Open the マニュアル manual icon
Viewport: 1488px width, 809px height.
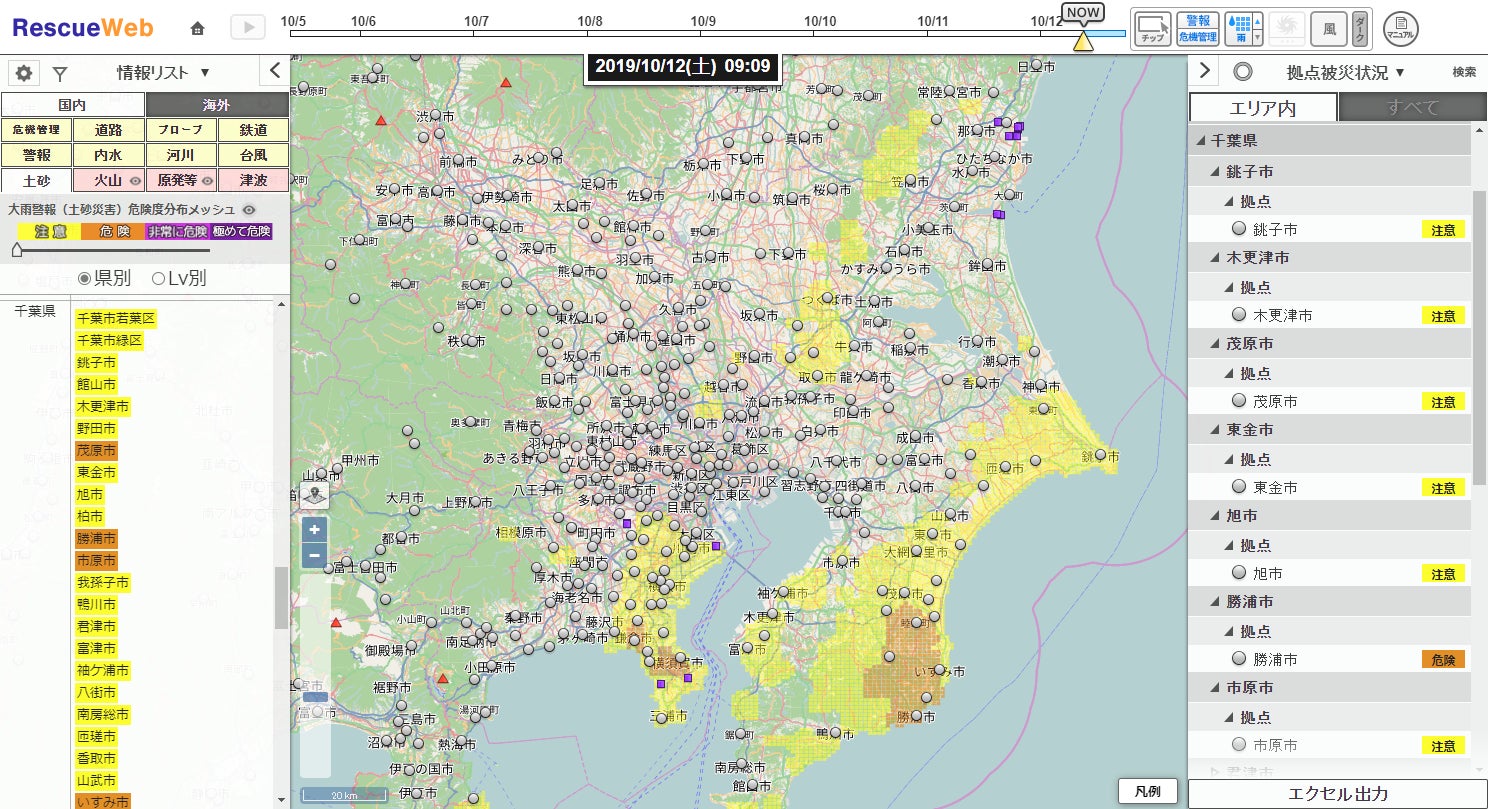point(1400,28)
